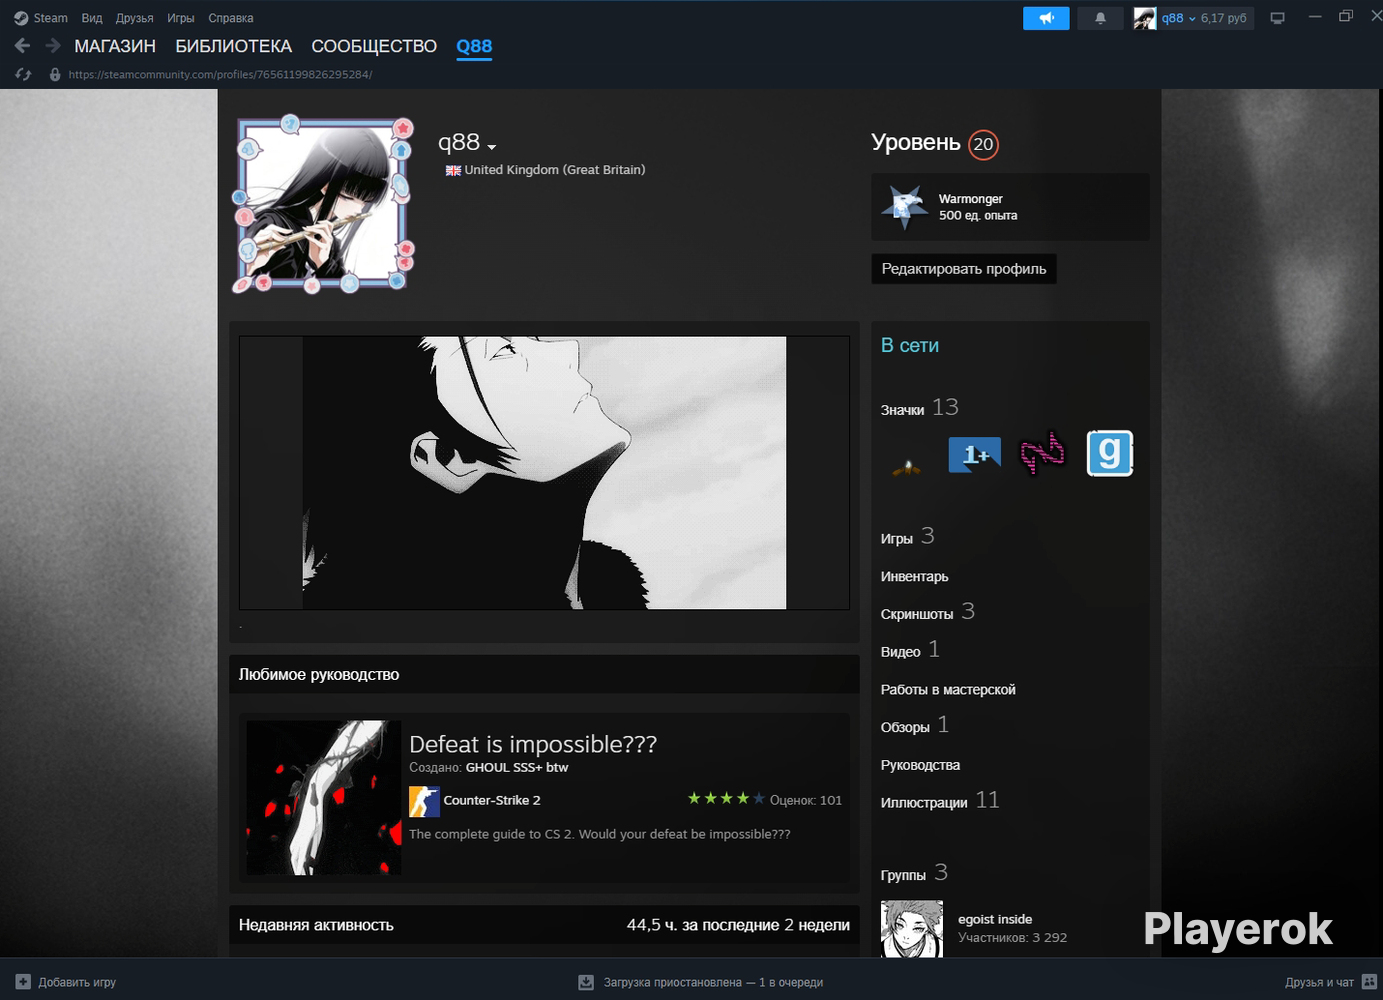The image size is (1383, 1000).
Task: Switch to the БИБЛИОТЕКА tab
Action: (234, 46)
